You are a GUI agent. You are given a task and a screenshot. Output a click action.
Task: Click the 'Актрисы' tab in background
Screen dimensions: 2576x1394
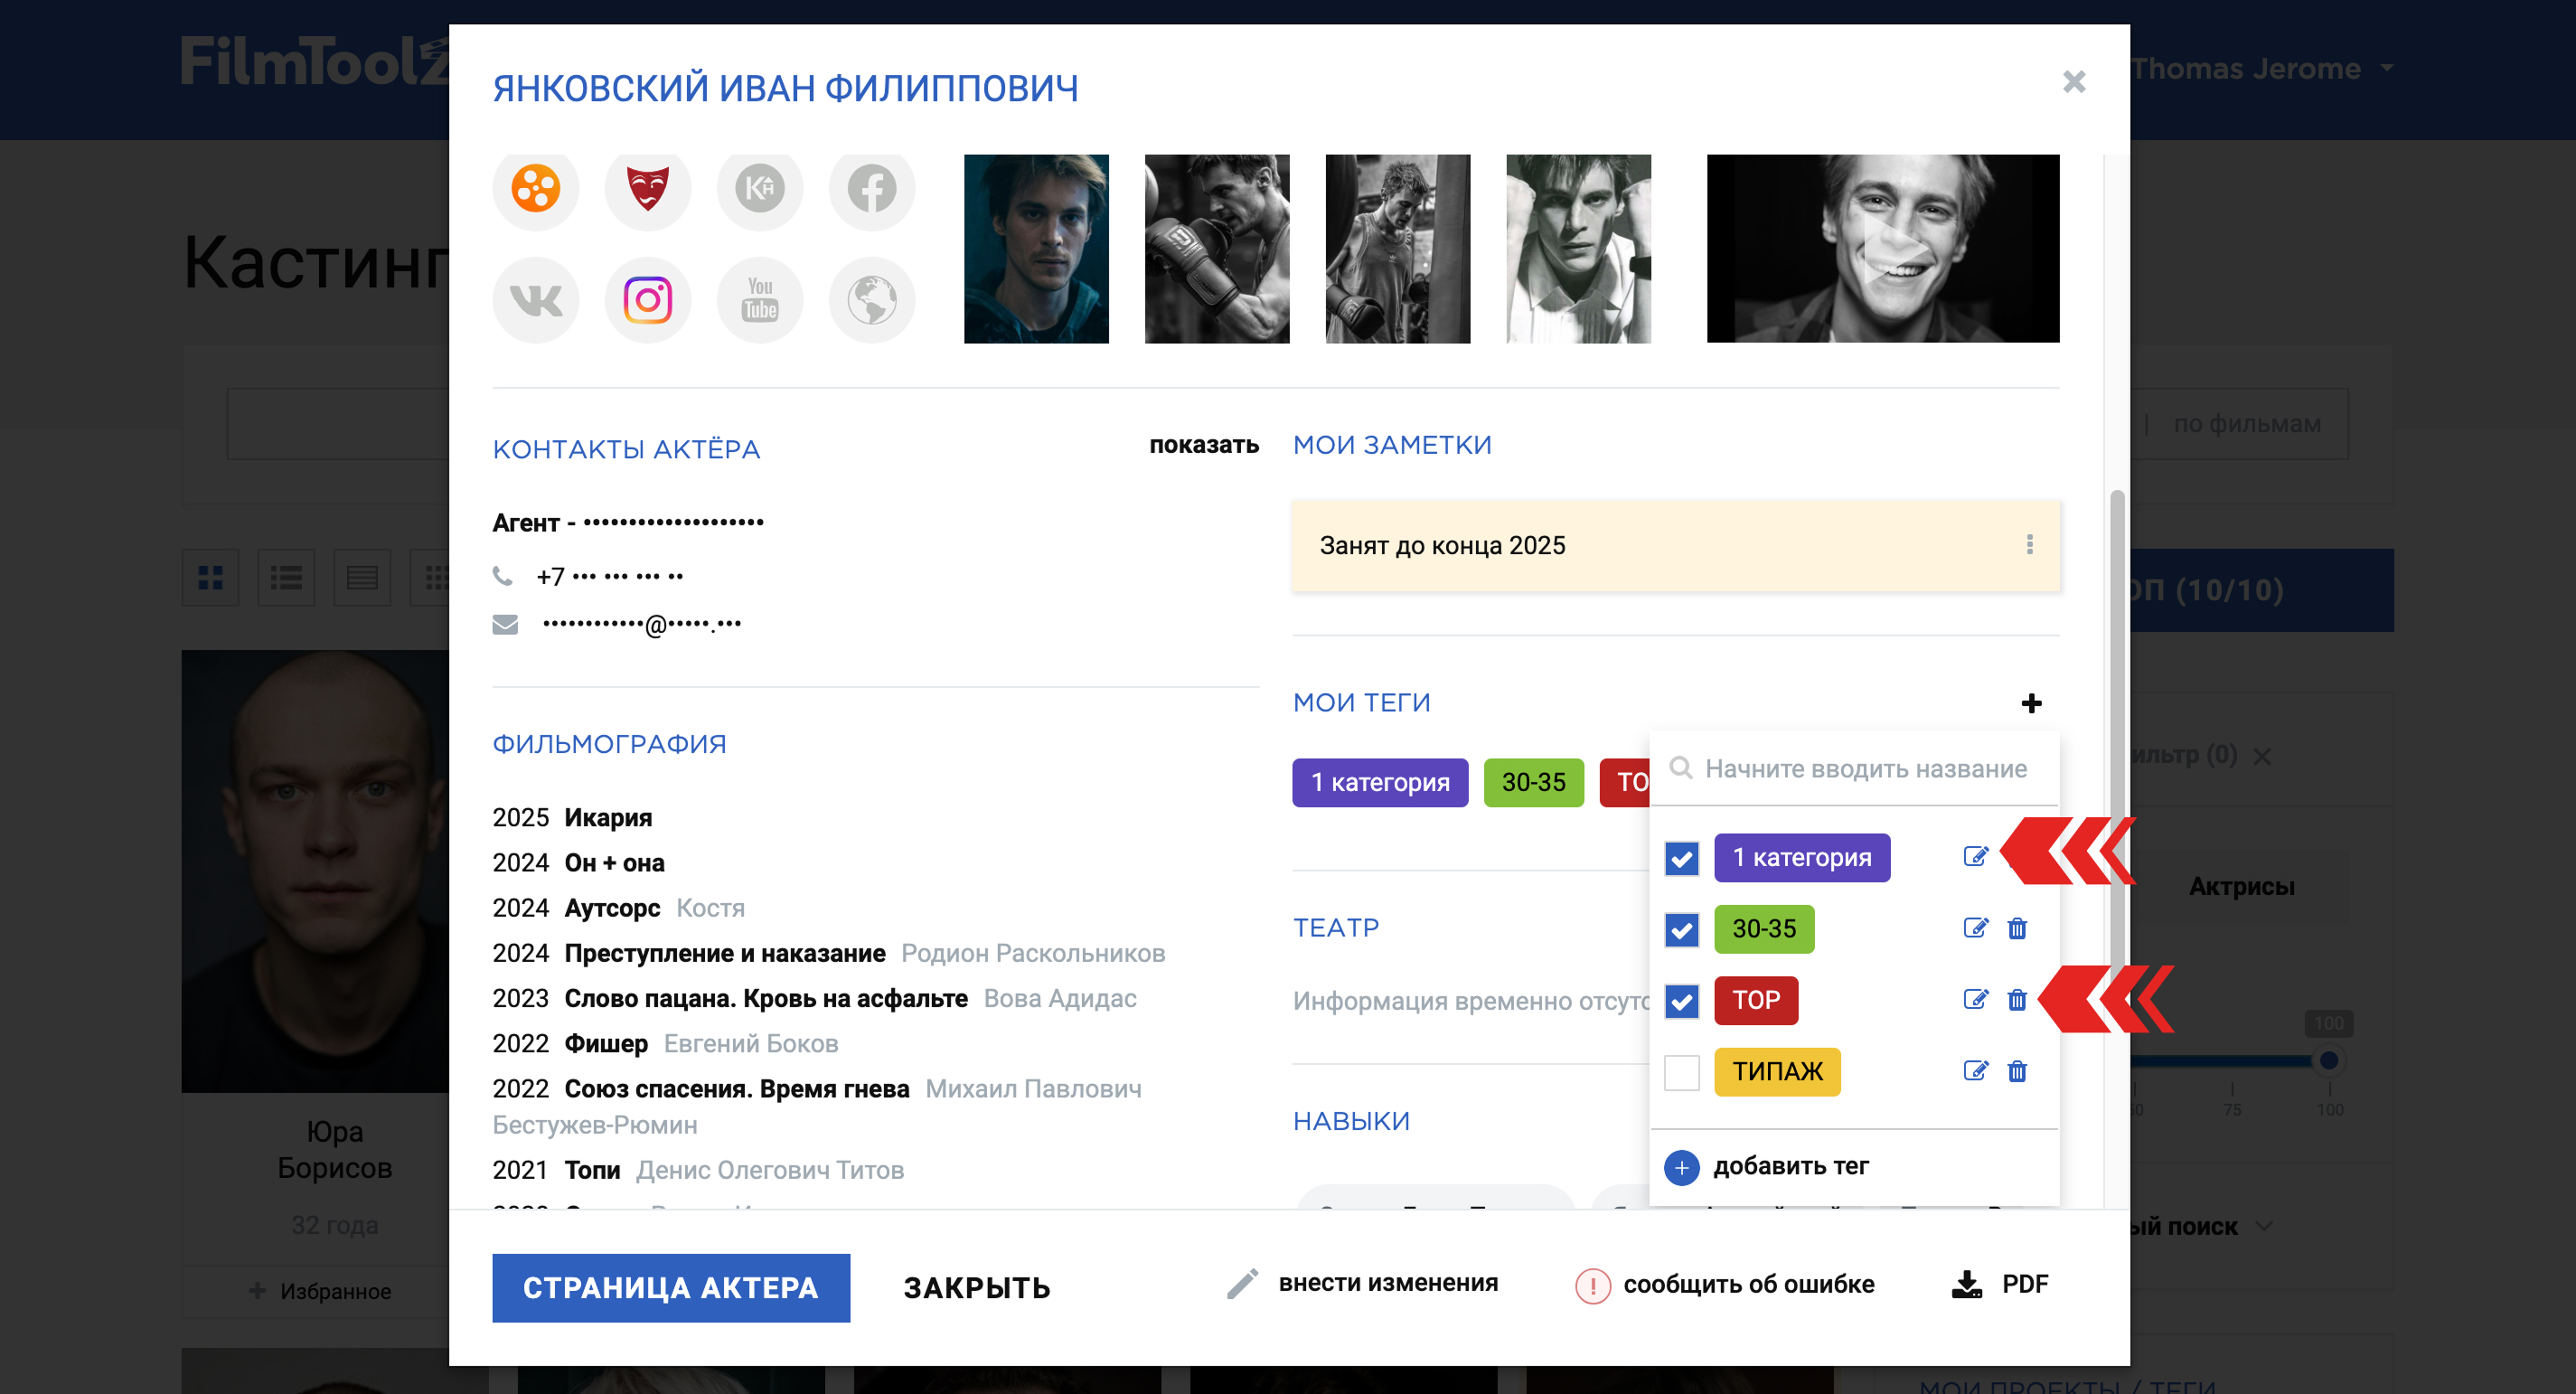pos(2241,886)
